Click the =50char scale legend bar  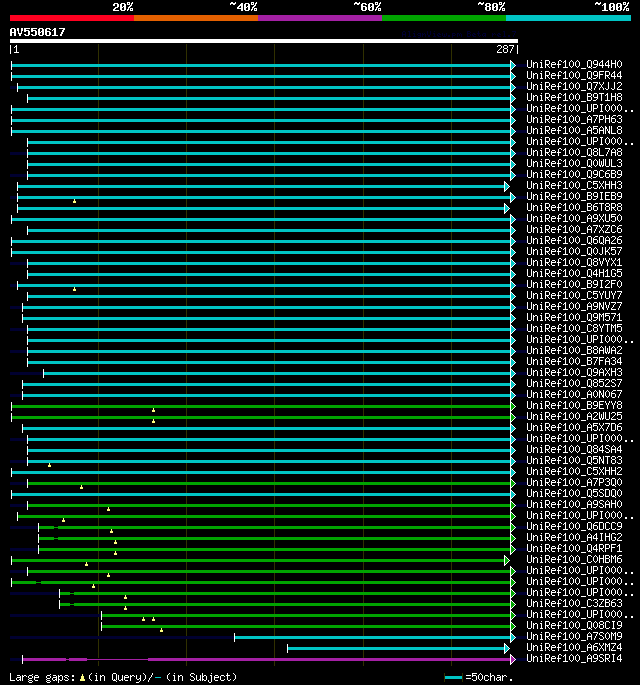(x=453, y=678)
